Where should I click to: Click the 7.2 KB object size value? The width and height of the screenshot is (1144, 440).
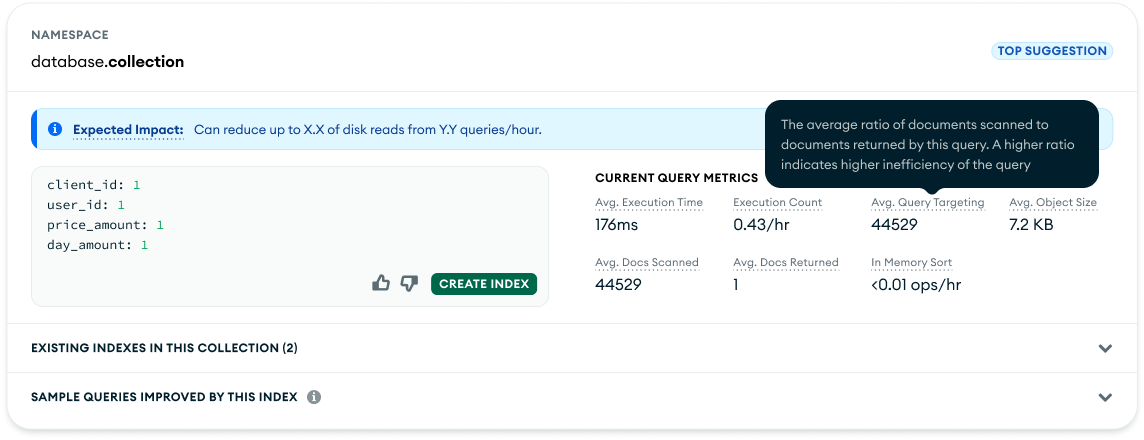pos(1031,225)
